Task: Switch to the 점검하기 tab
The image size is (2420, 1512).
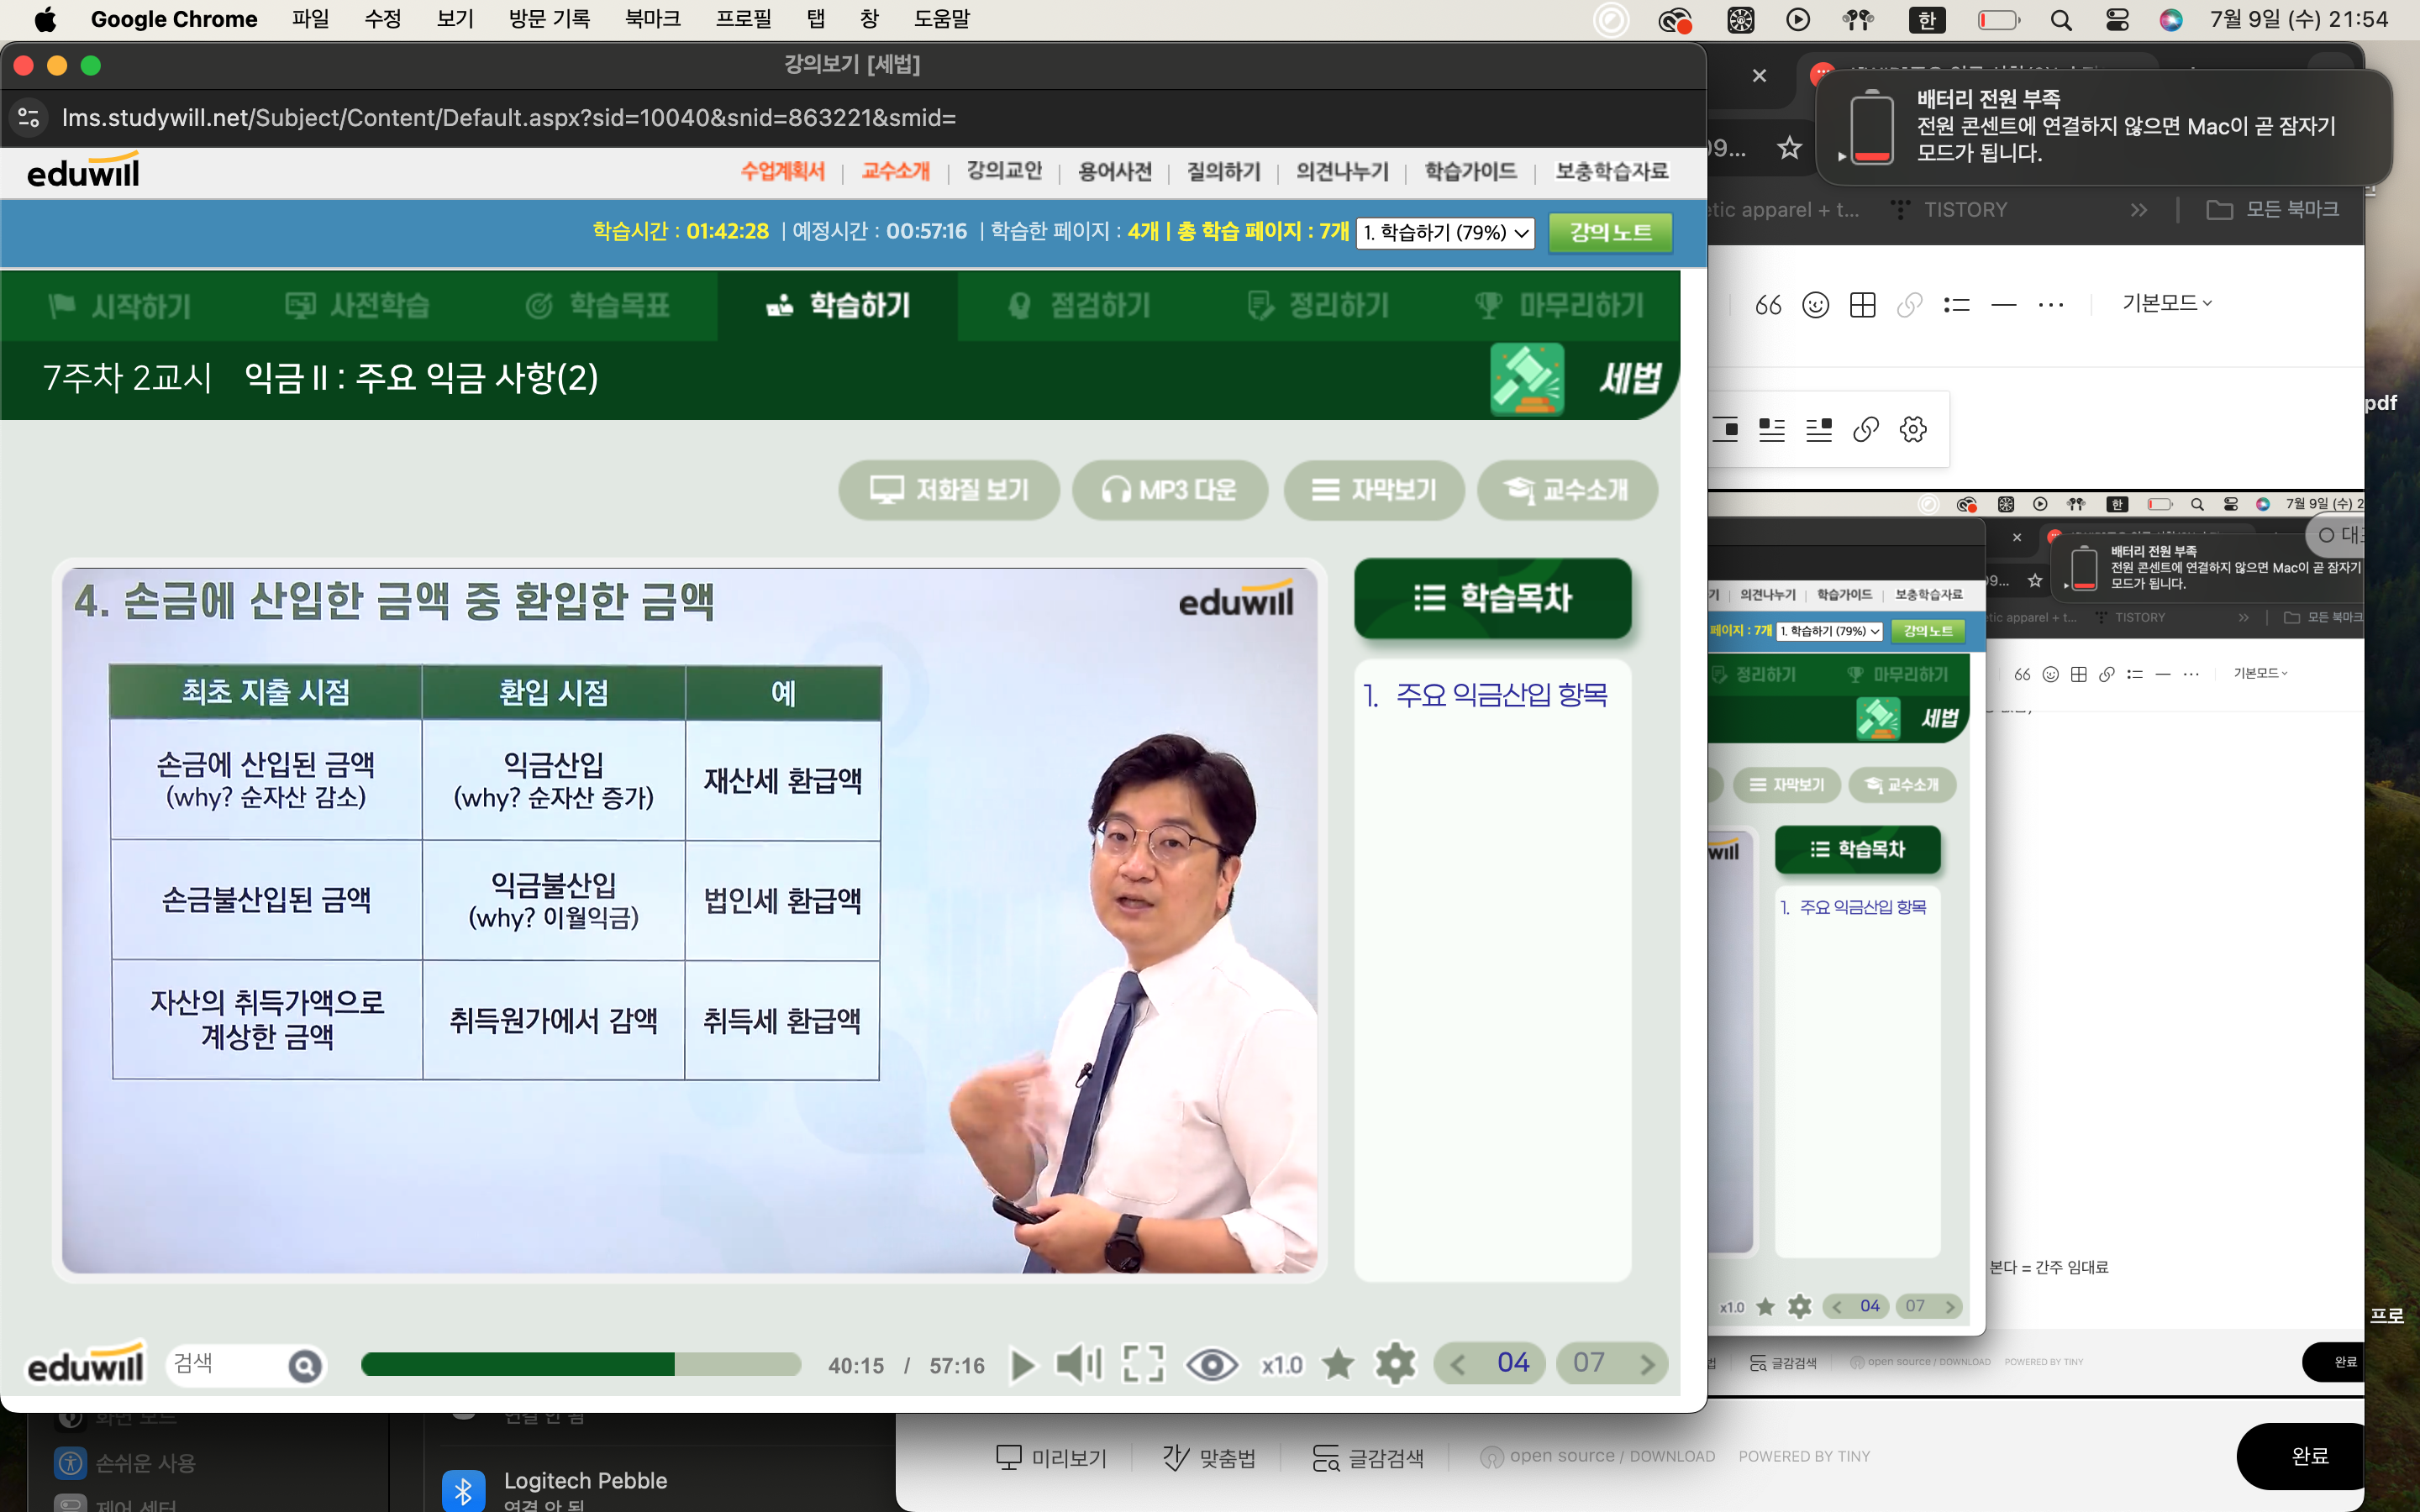Action: 1079,305
